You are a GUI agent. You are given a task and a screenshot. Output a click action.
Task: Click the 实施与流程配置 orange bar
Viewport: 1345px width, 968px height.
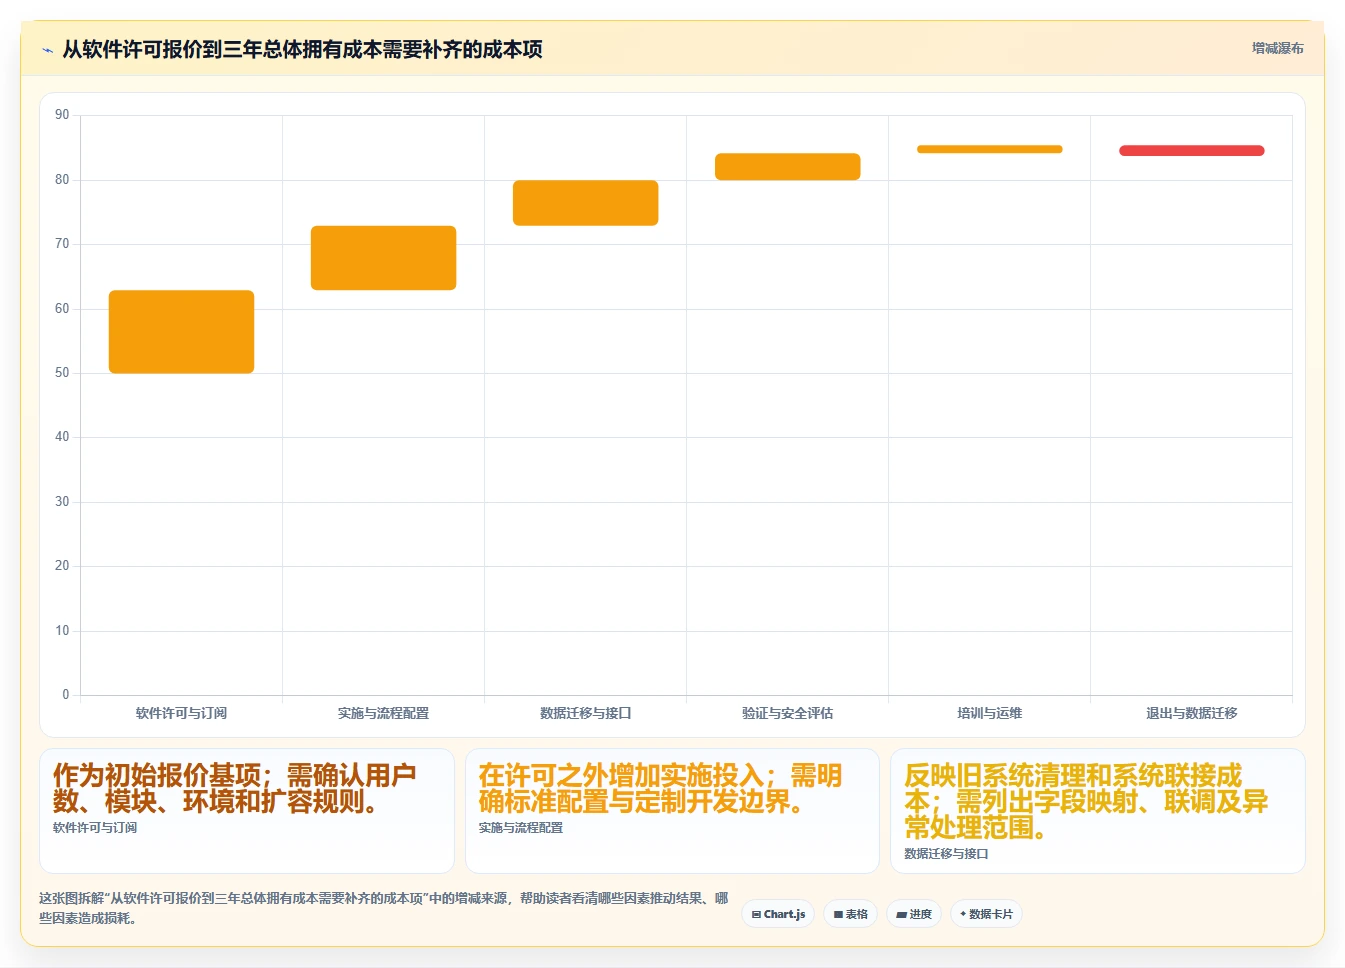[383, 258]
